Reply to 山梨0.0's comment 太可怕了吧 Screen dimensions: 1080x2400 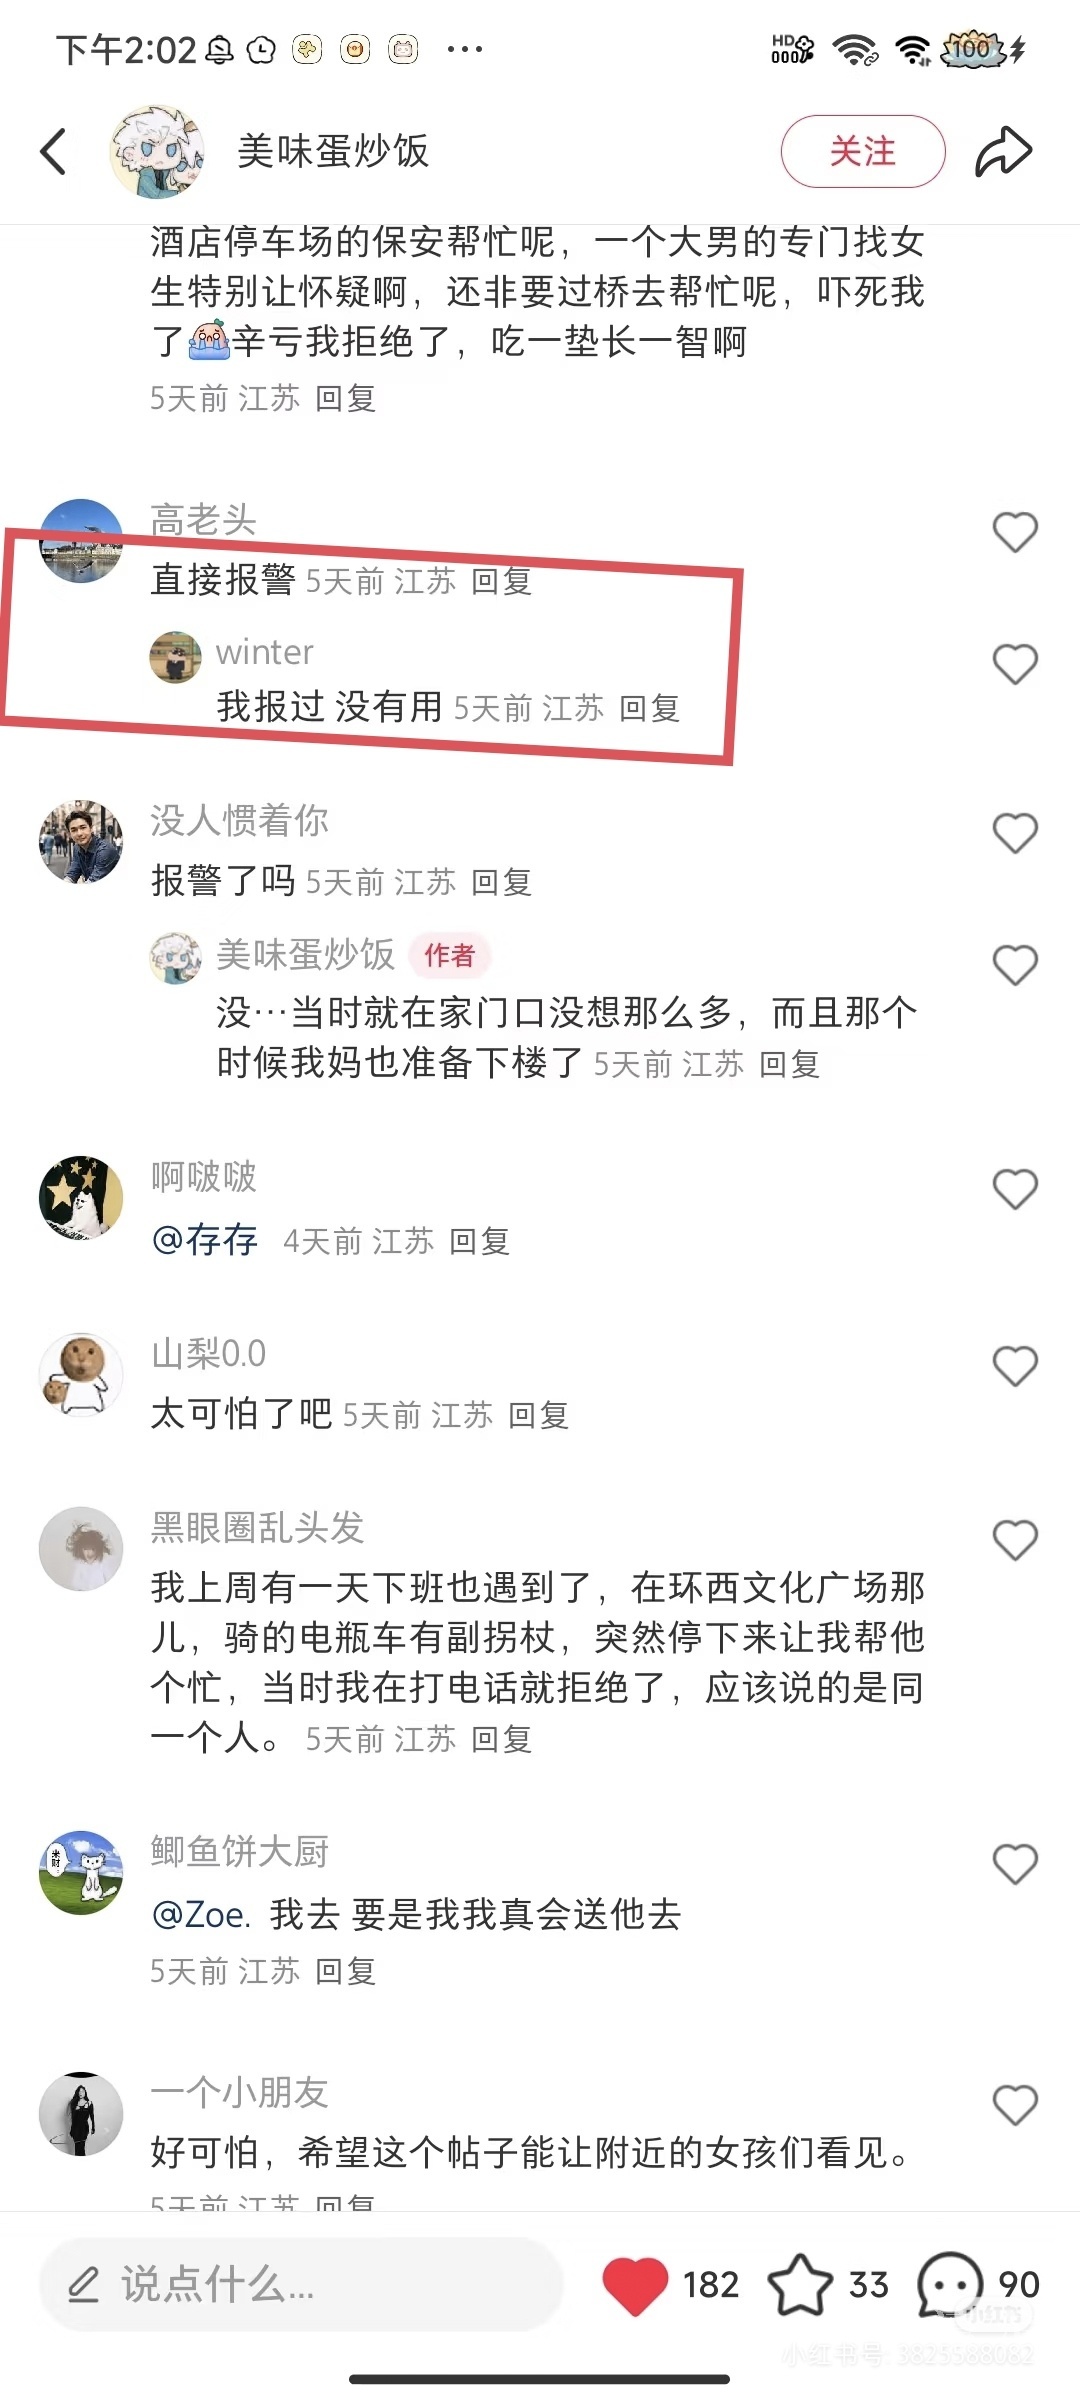538,1415
